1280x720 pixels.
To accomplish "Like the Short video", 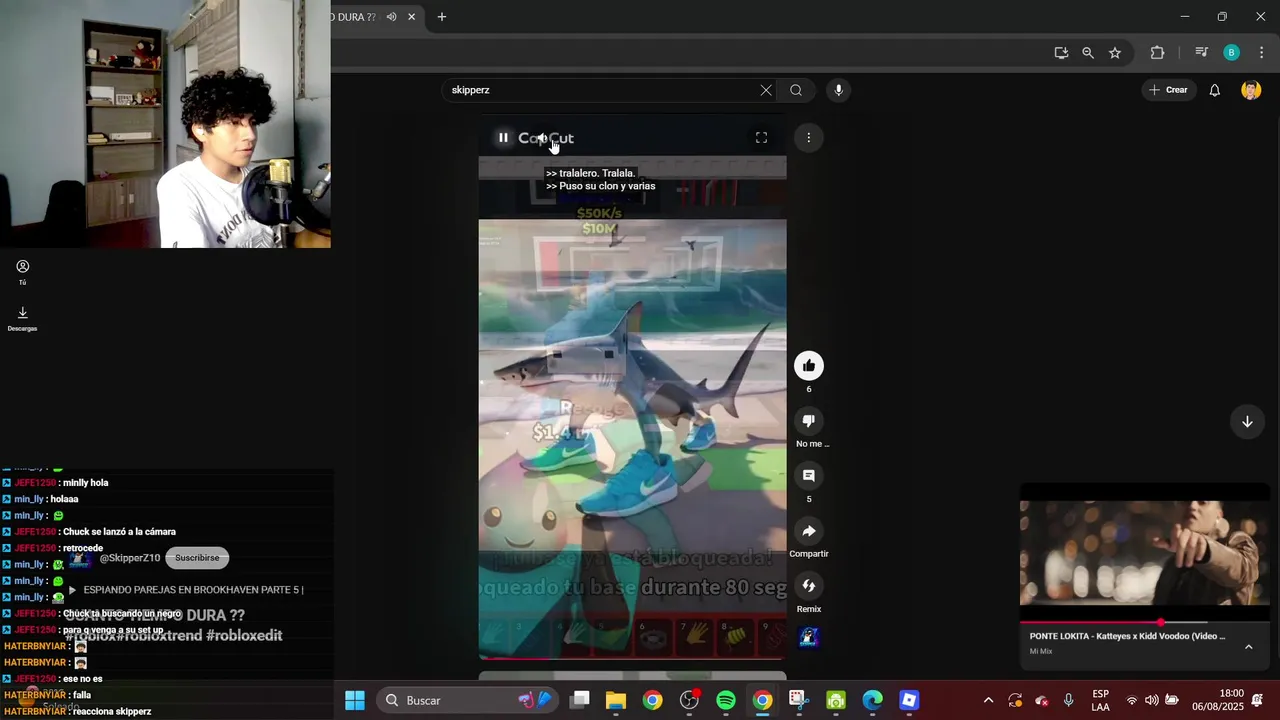I will (x=809, y=366).
